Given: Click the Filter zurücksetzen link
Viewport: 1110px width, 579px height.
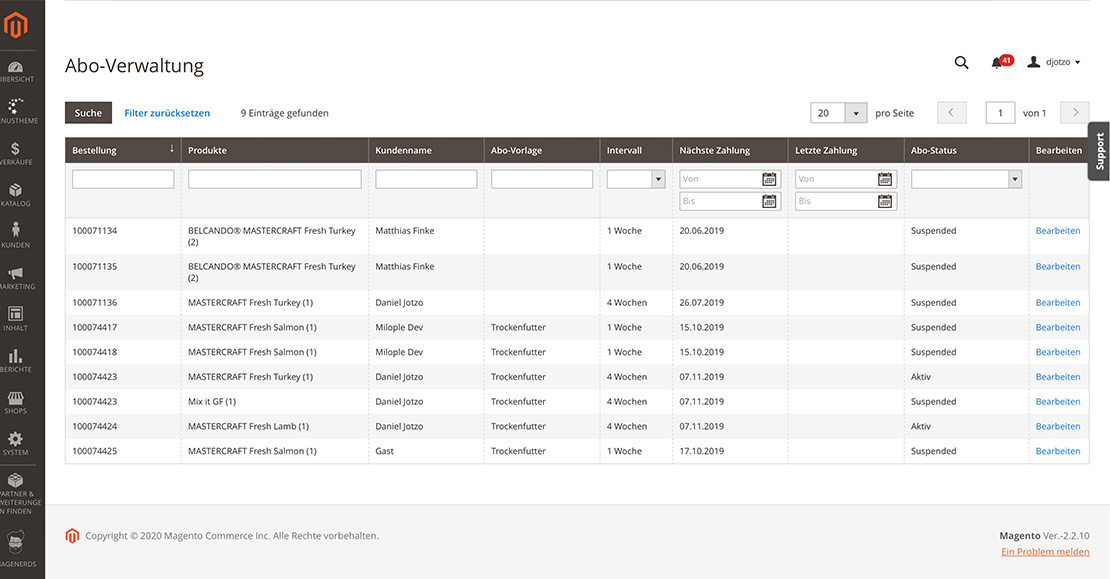Looking at the screenshot, I should (167, 113).
